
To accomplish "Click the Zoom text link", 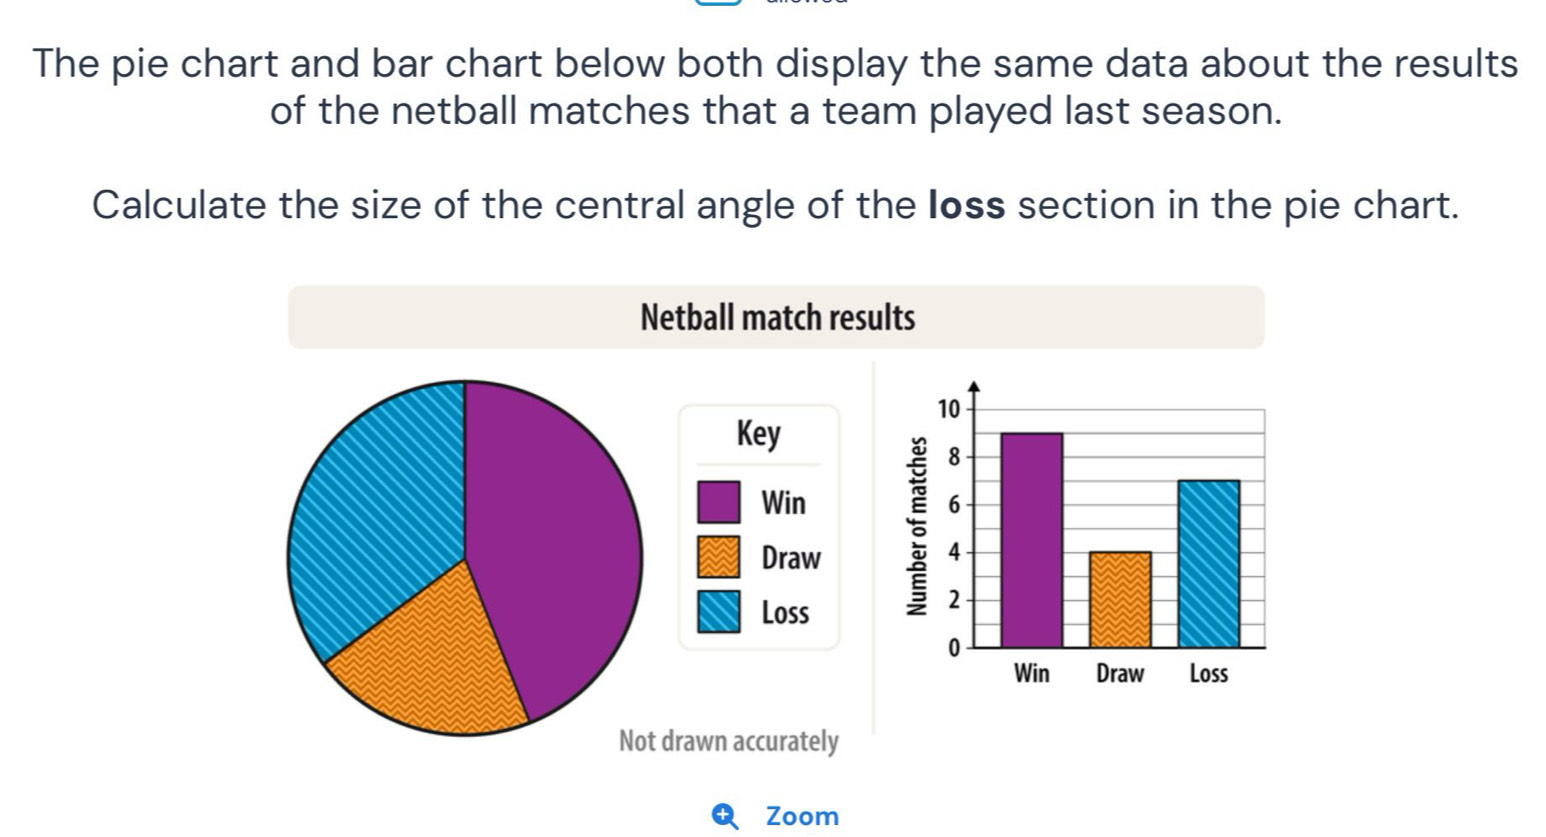I will coord(802,816).
